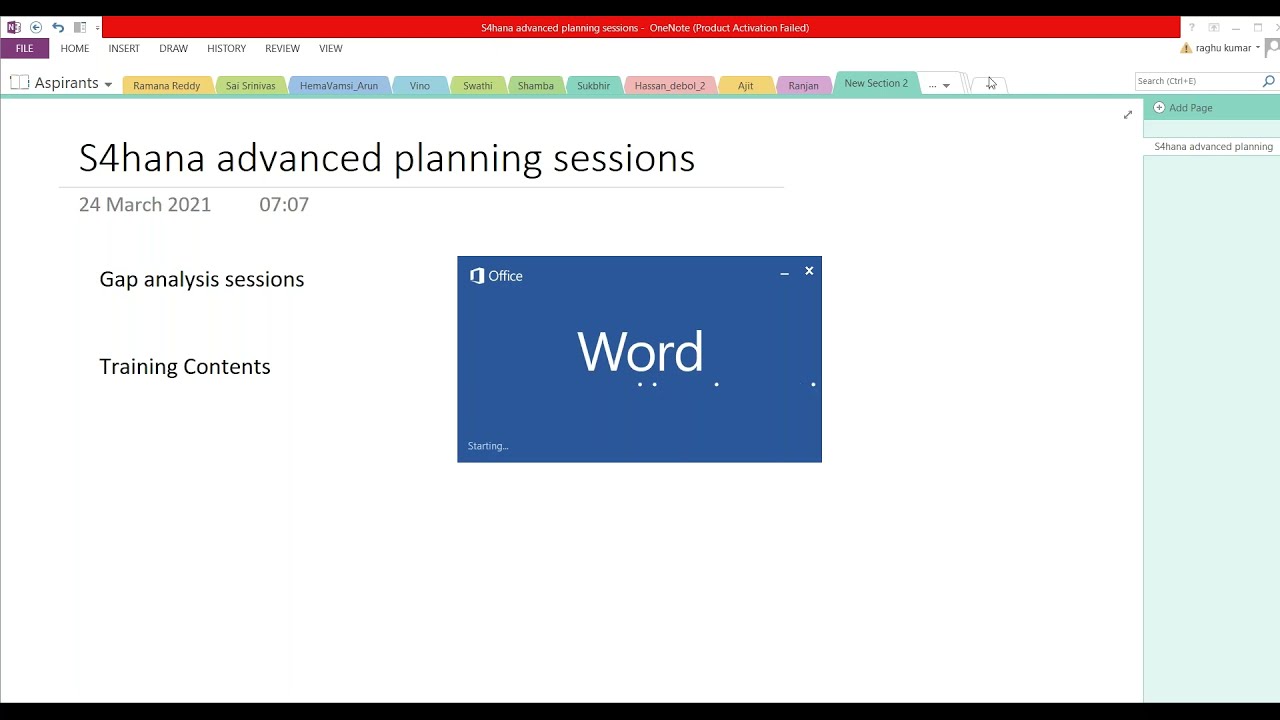Create a new section with the blank tab
Viewport: 1280px width, 720px height.
click(990, 84)
